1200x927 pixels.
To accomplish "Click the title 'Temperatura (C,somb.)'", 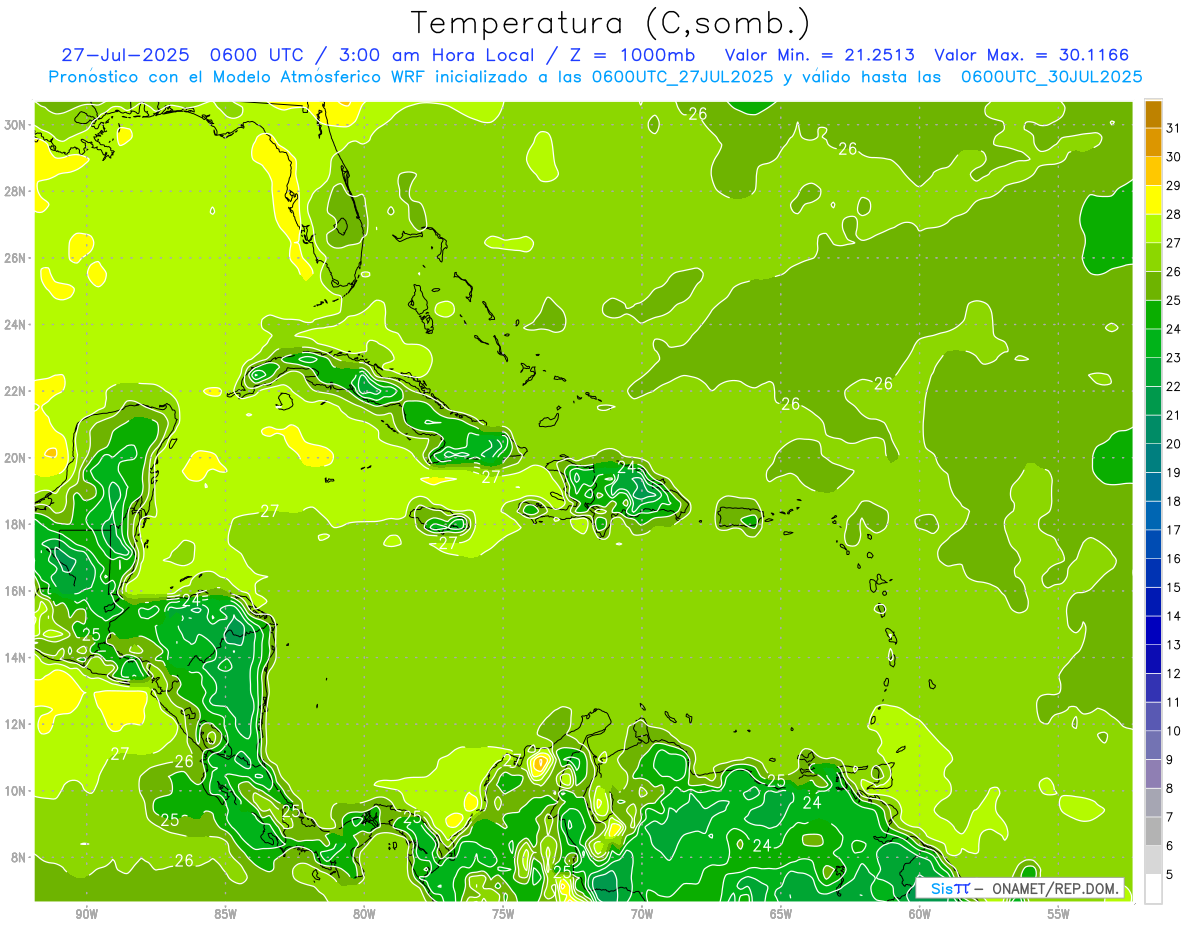I will click(x=611, y=23).
